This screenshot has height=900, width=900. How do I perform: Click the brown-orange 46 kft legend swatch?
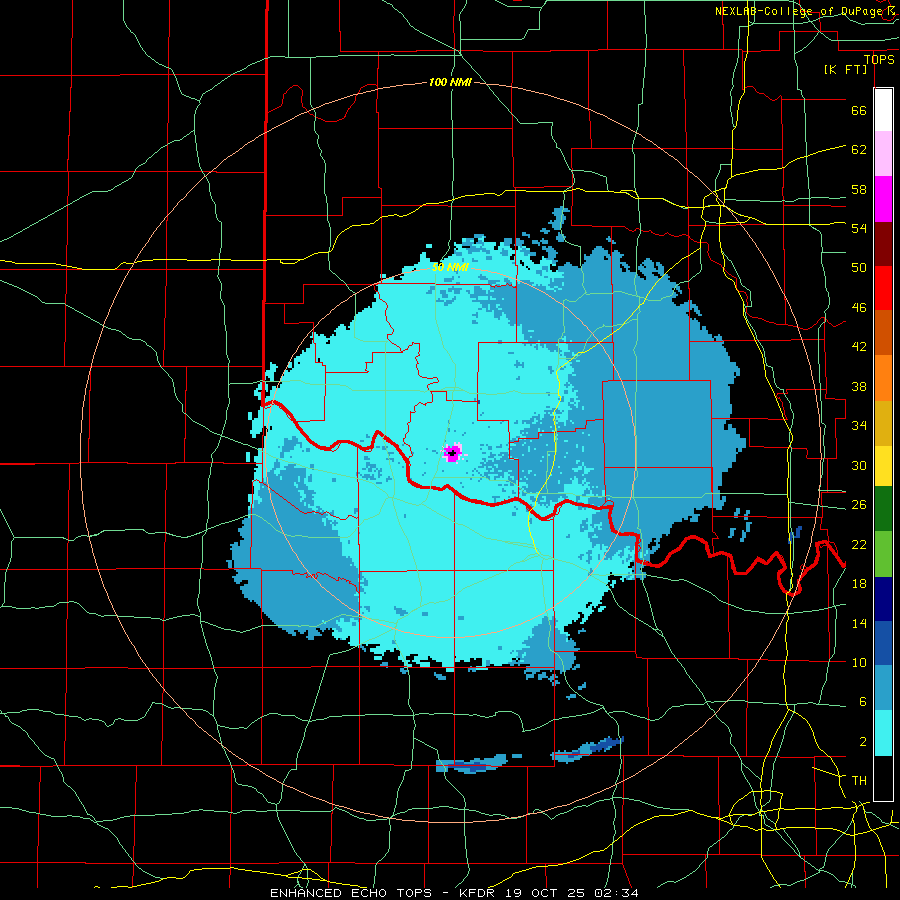883,333
